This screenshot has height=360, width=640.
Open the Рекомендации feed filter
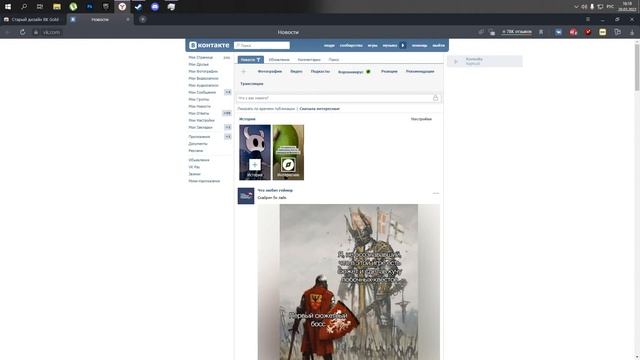(420, 71)
